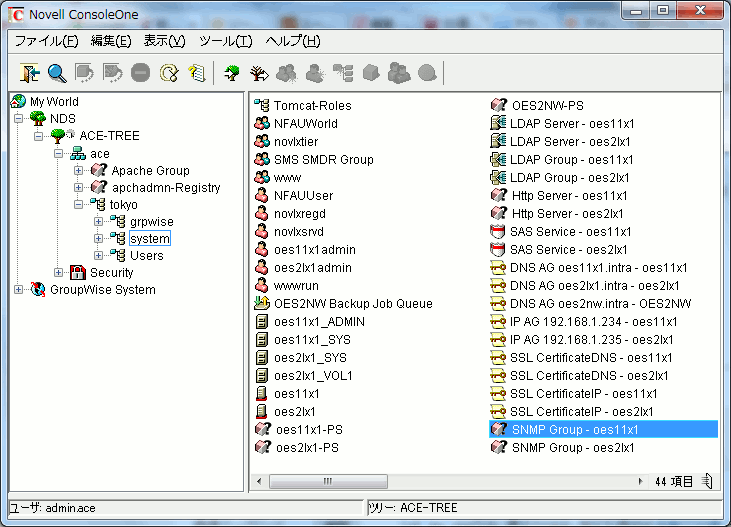The width and height of the screenshot is (731, 527).
Task: Collapse the ace organization node
Action: click(58, 153)
